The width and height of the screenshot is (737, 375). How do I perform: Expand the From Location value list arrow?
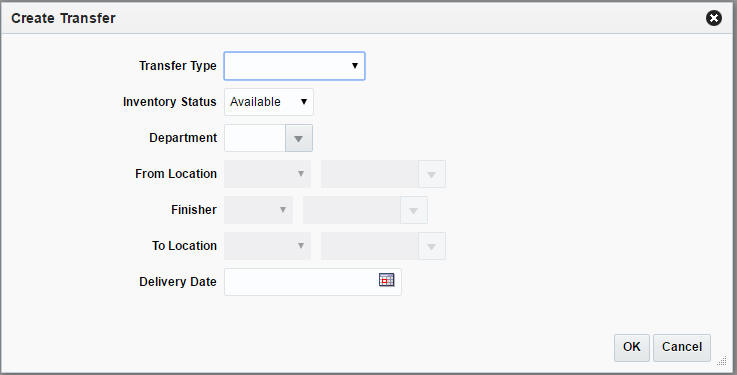tap(431, 174)
